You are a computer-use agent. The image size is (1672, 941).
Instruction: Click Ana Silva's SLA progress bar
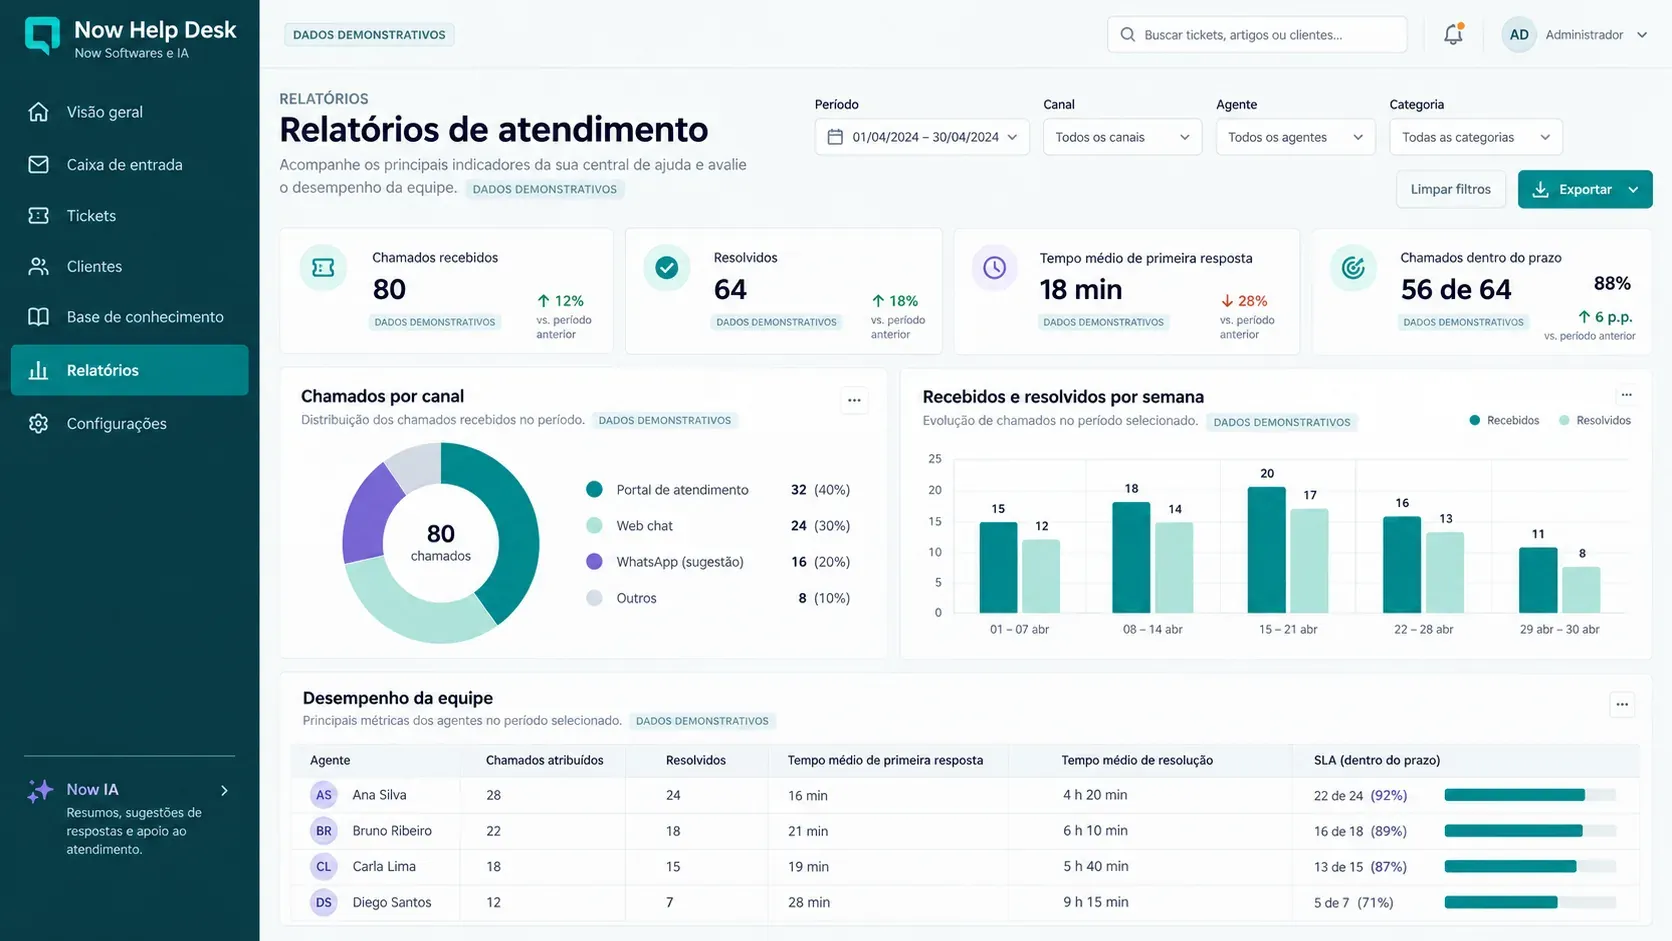1530,795
